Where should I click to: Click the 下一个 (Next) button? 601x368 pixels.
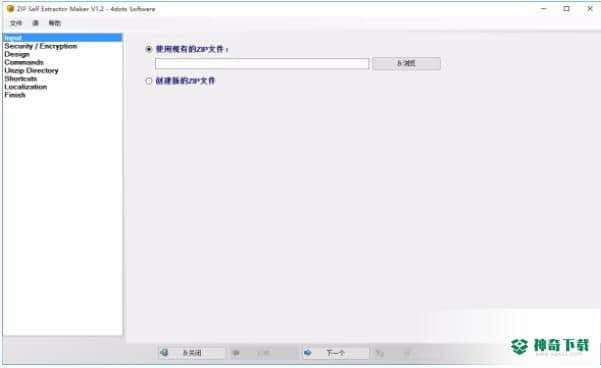(336, 353)
